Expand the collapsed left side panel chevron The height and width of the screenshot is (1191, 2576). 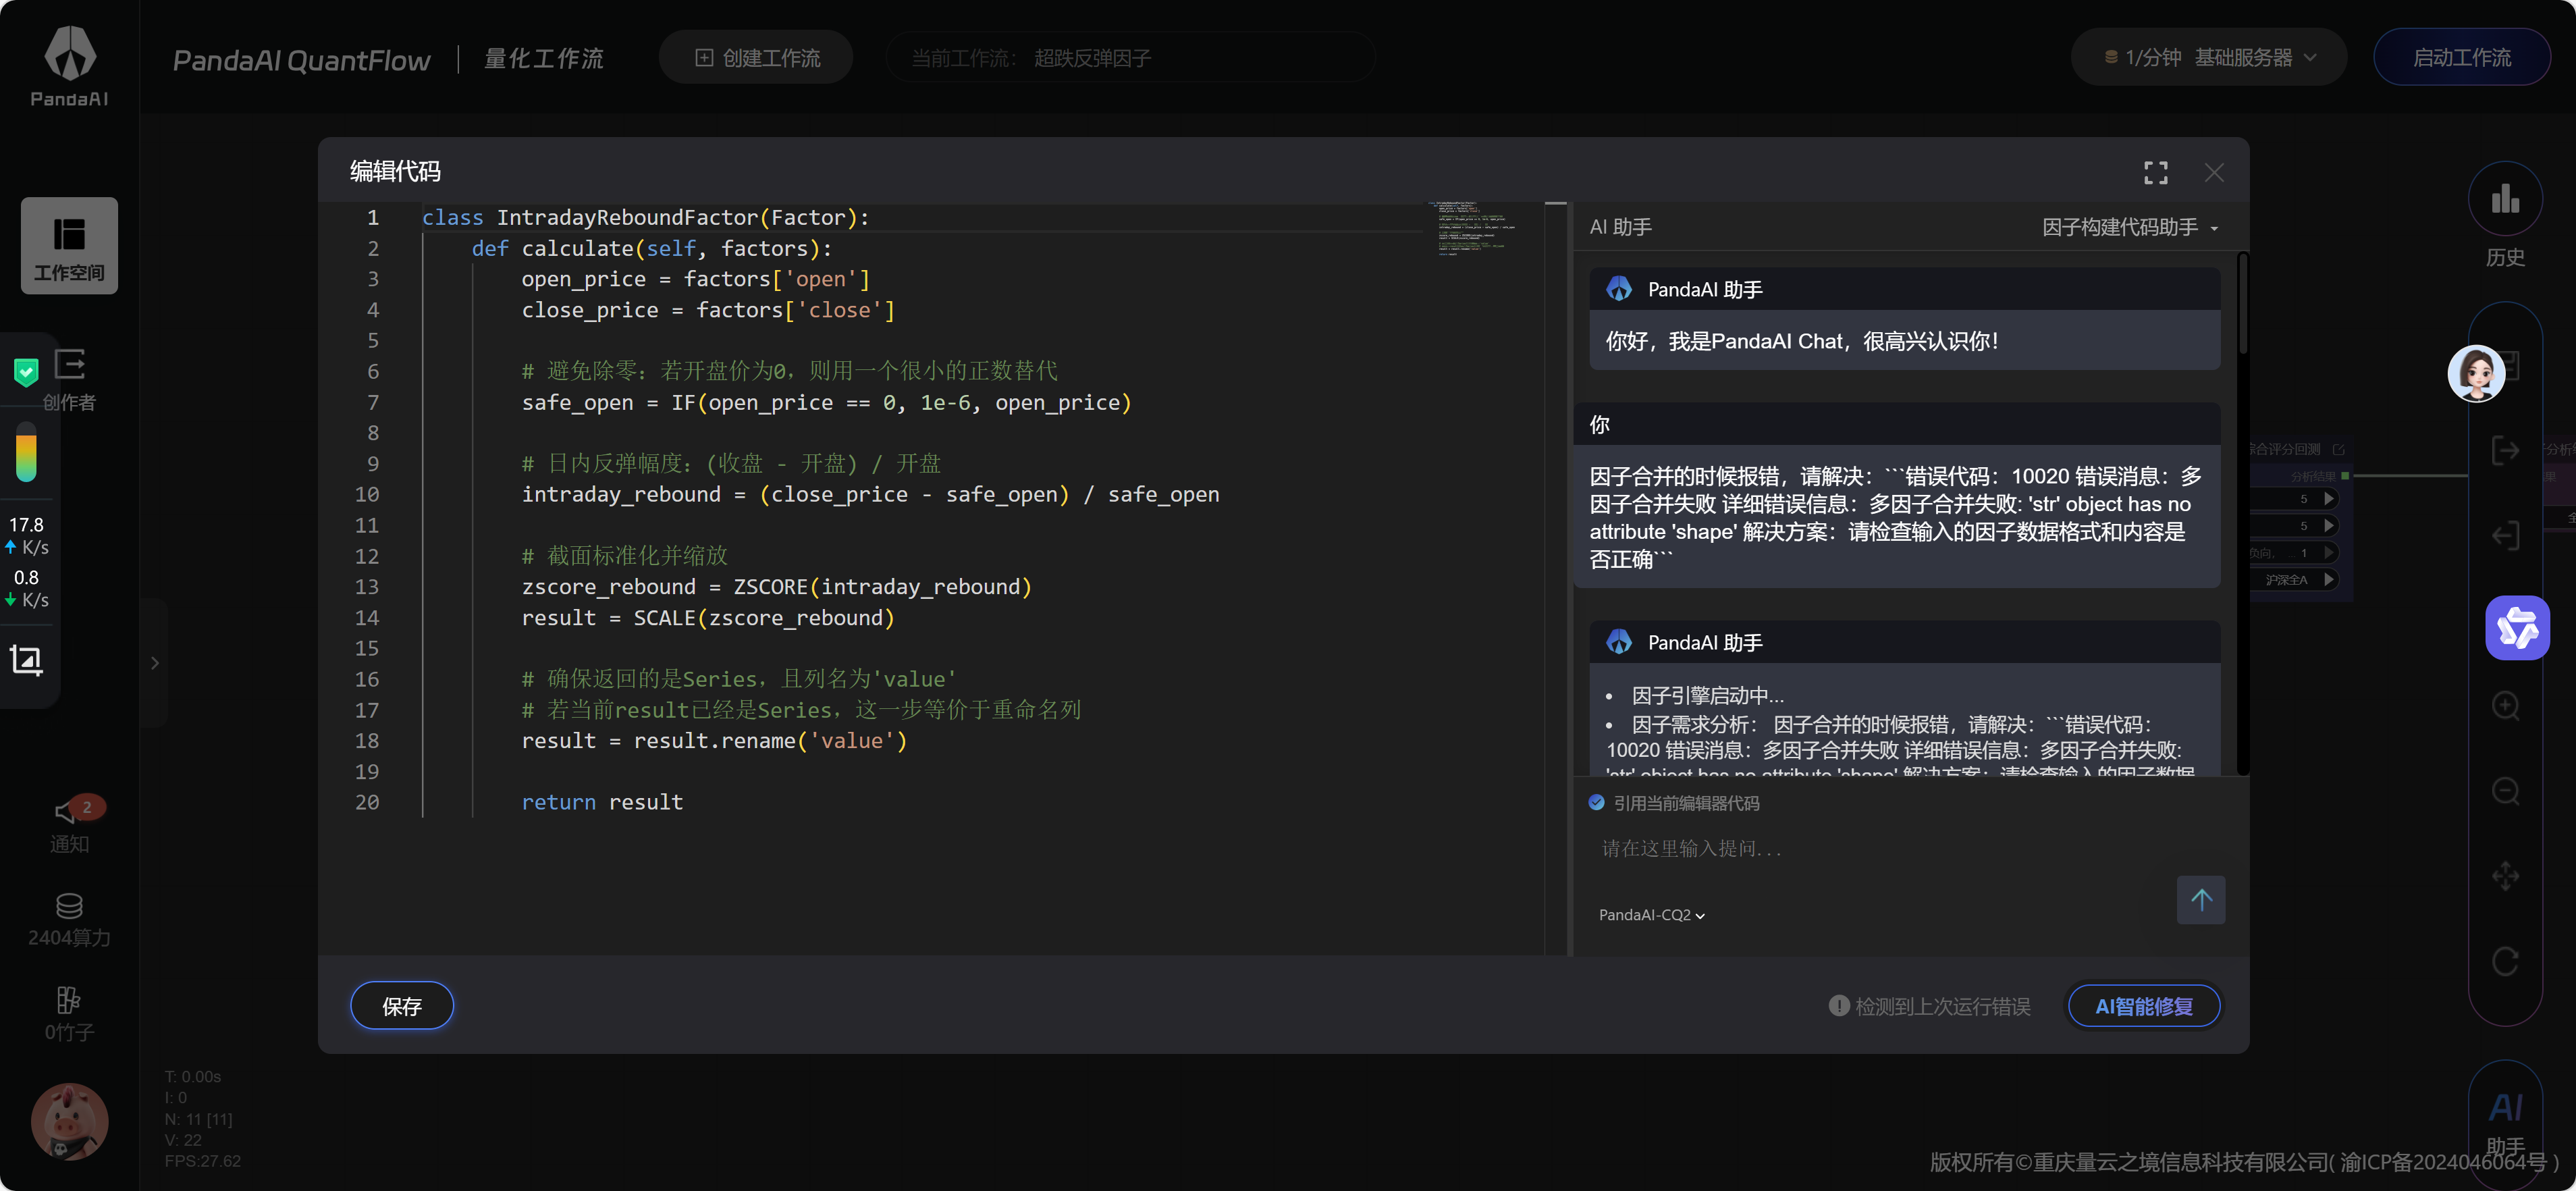[x=155, y=663]
